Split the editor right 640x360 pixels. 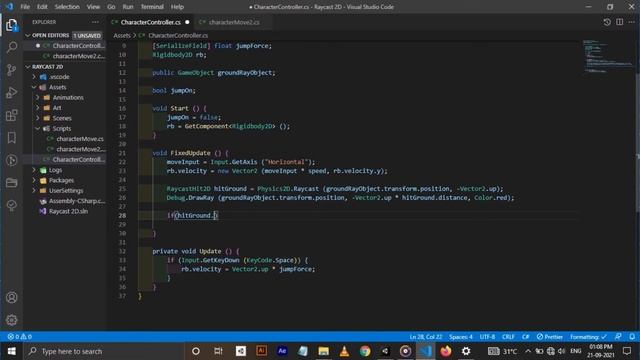(620, 22)
